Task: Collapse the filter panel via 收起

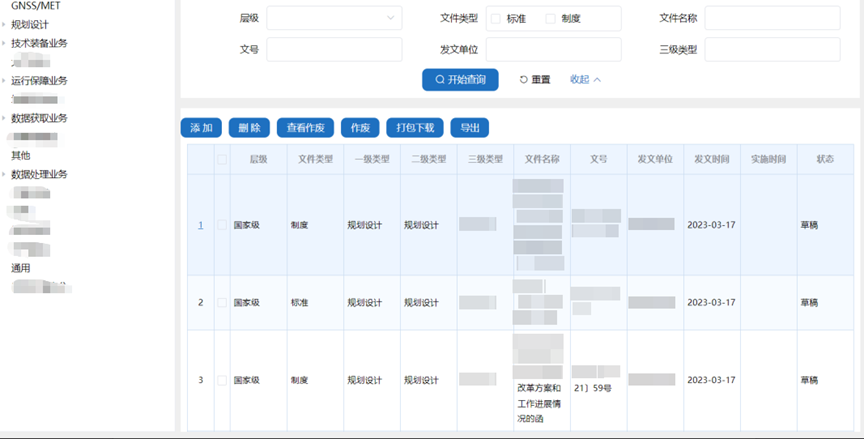Action: pyautogui.click(x=585, y=79)
